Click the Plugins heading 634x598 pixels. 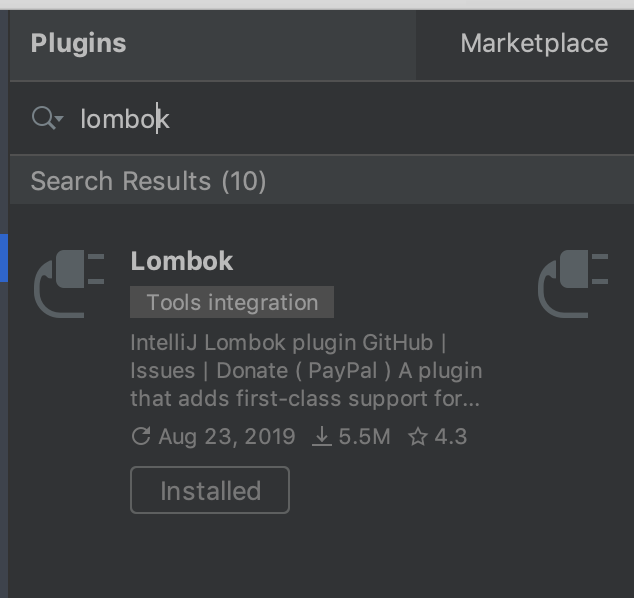click(x=78, y=44)
